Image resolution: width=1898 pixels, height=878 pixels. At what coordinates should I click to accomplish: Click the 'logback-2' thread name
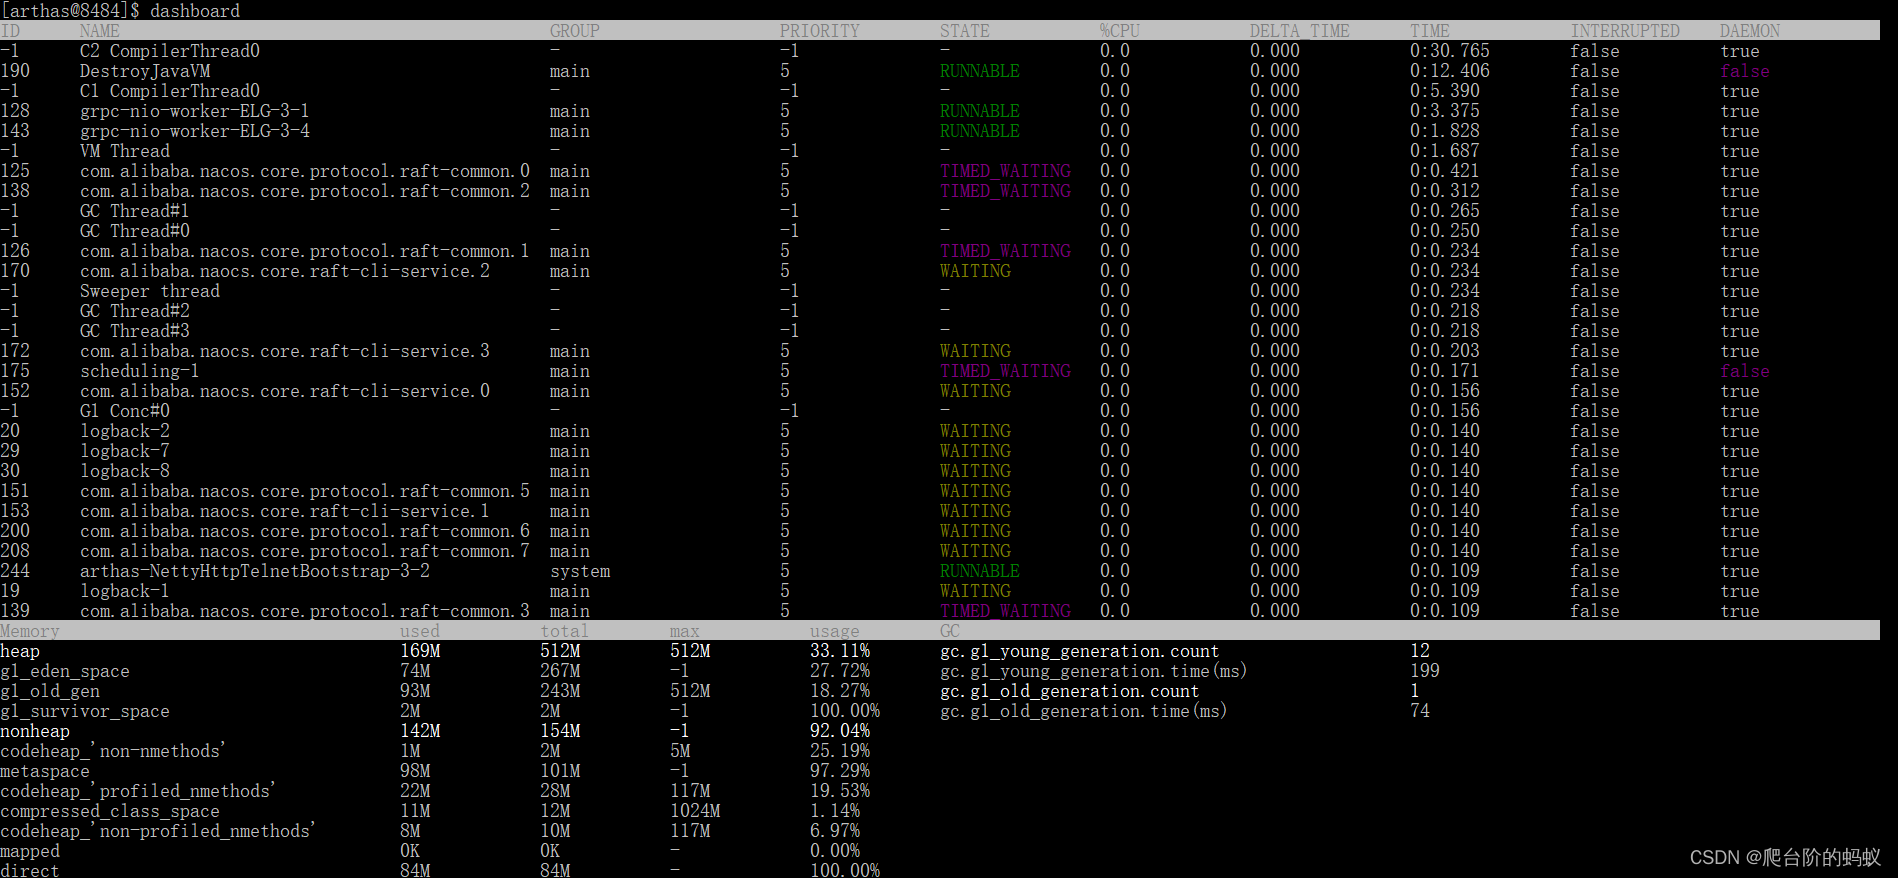[x=125, y=431]
